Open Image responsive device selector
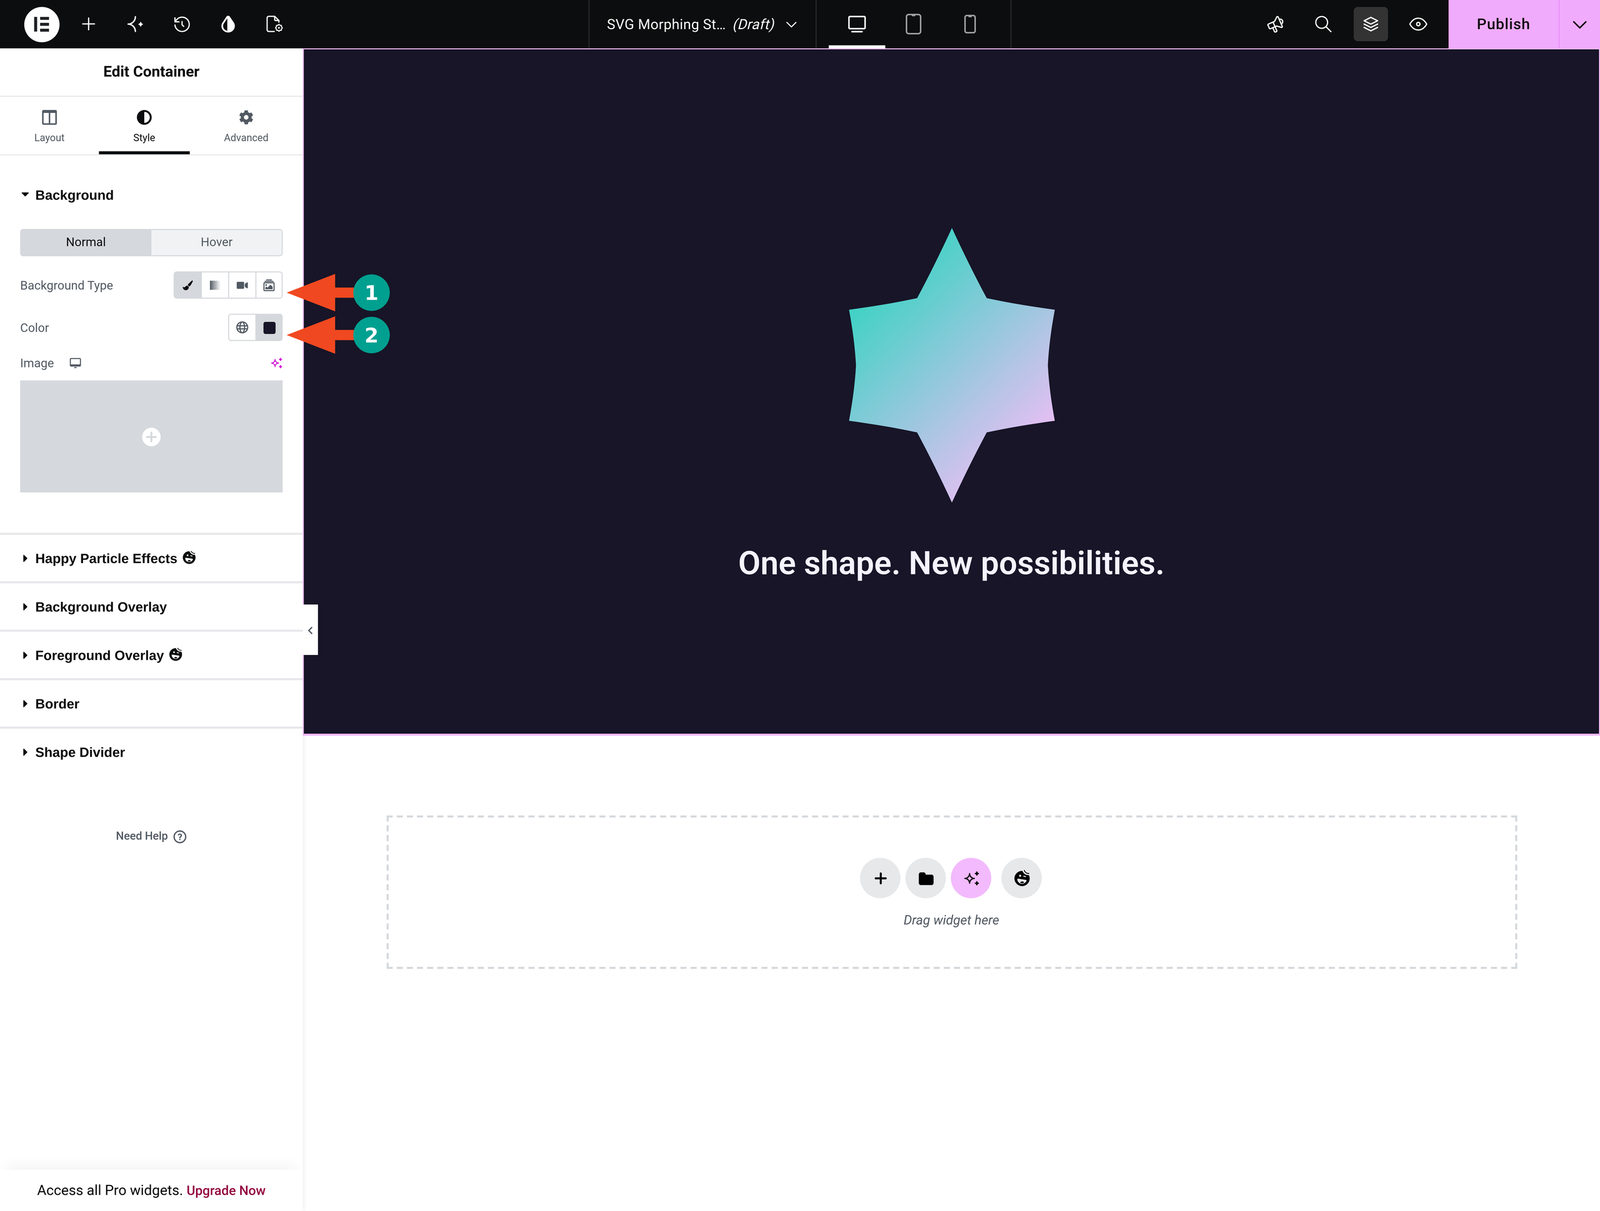 [75, 363]
